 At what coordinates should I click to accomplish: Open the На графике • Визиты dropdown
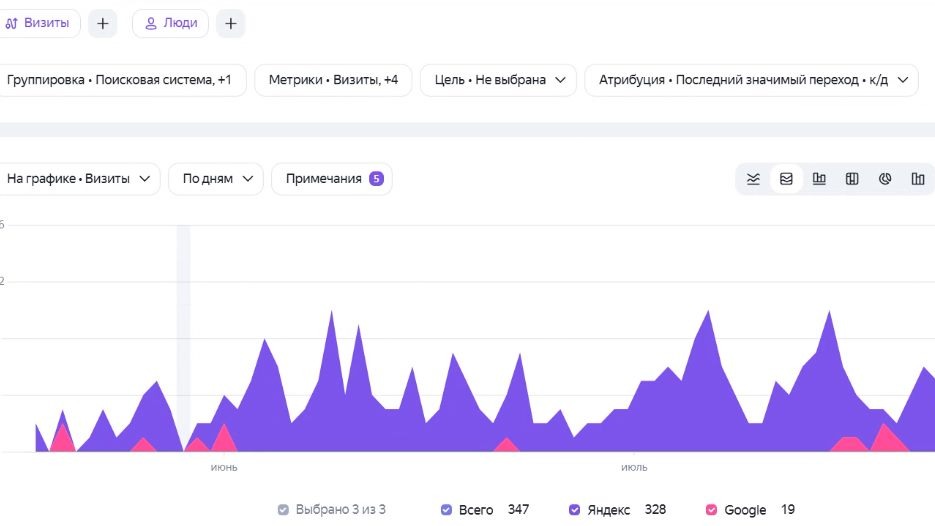tap(78, 179)
